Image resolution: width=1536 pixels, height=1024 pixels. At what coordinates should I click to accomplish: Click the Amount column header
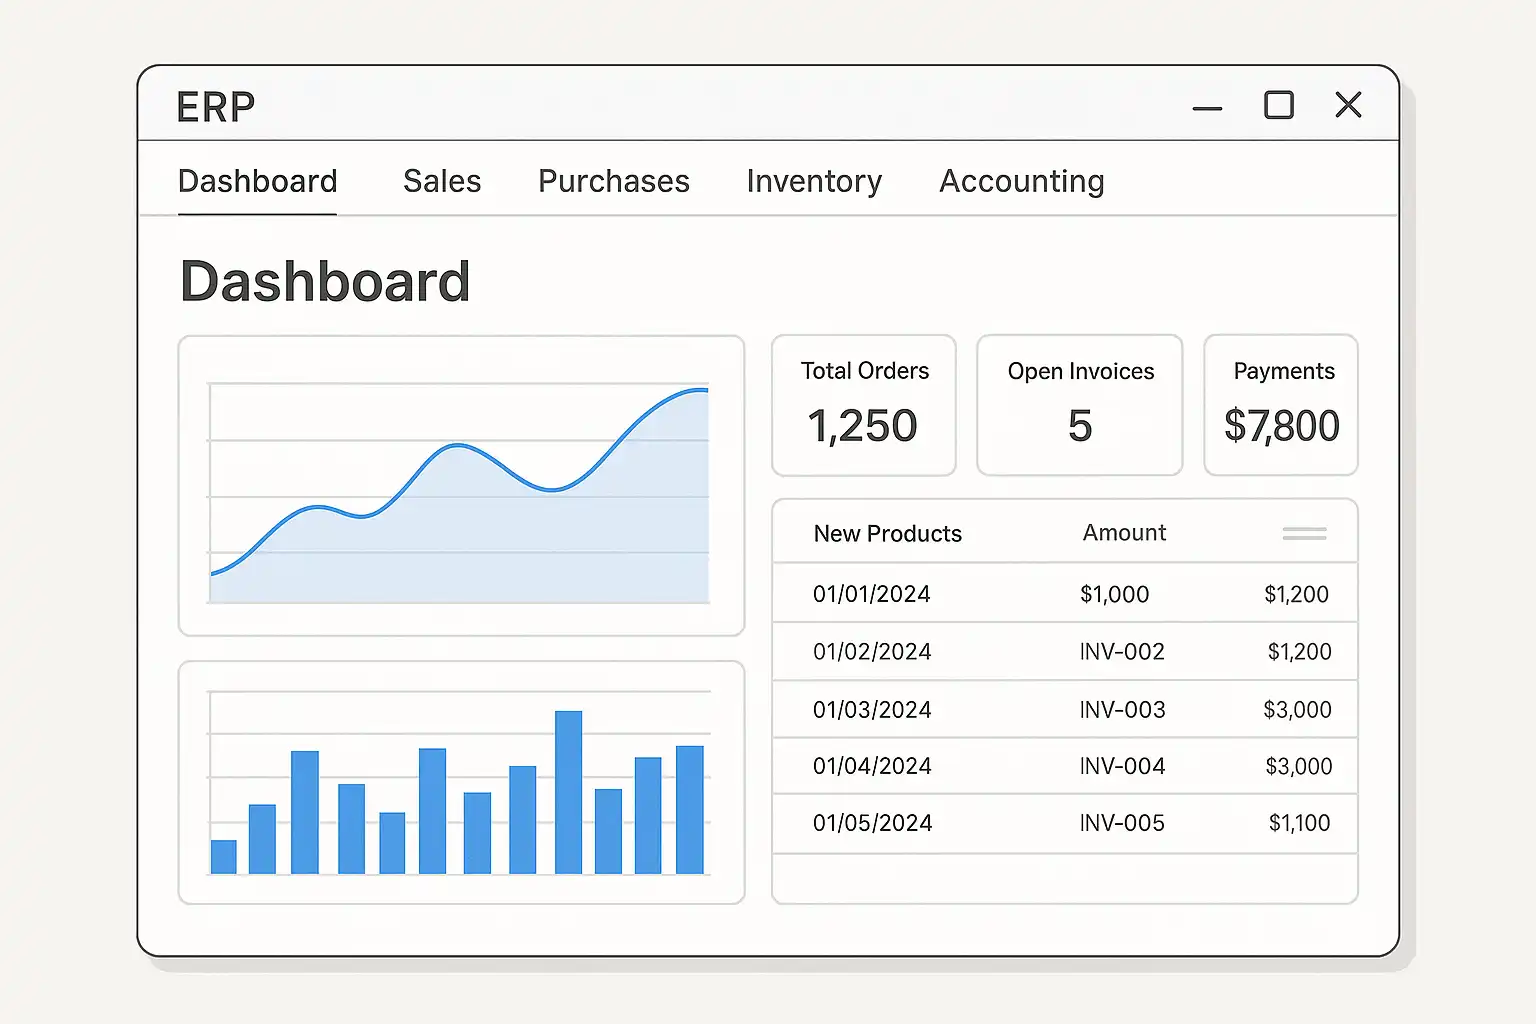(x=1124, y=533)
